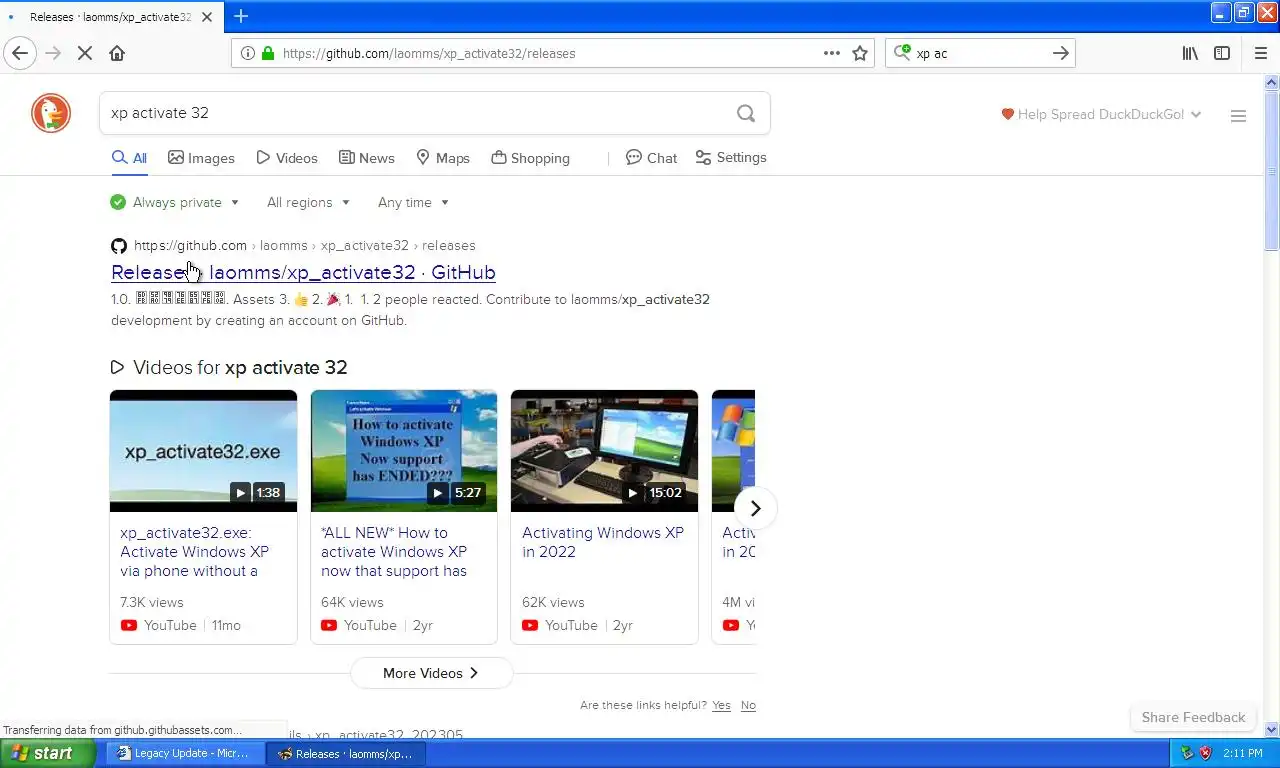Viewport: 1280px width, 768px height.
Task: Open Activating Windows XP in 2022 title
Action: point(603,542)
